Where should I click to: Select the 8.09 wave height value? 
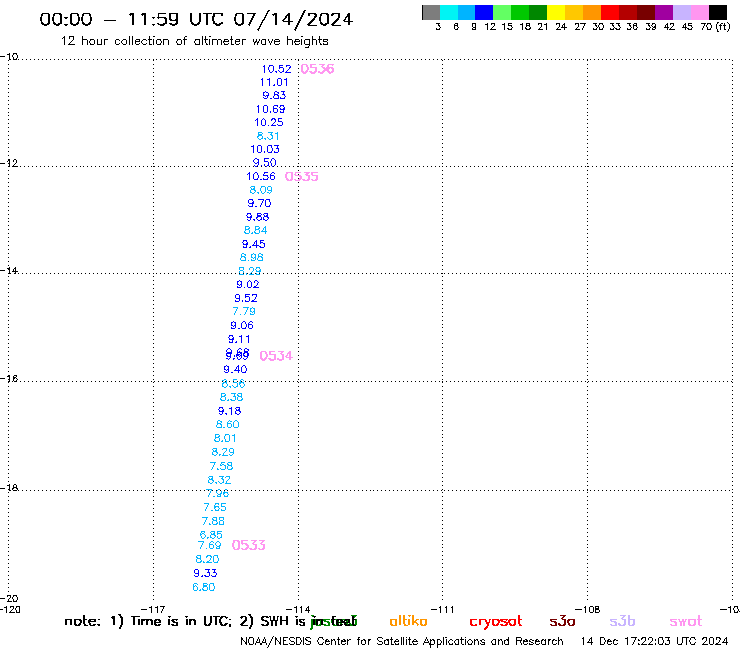pyautogui.click(x=261, y=190)
